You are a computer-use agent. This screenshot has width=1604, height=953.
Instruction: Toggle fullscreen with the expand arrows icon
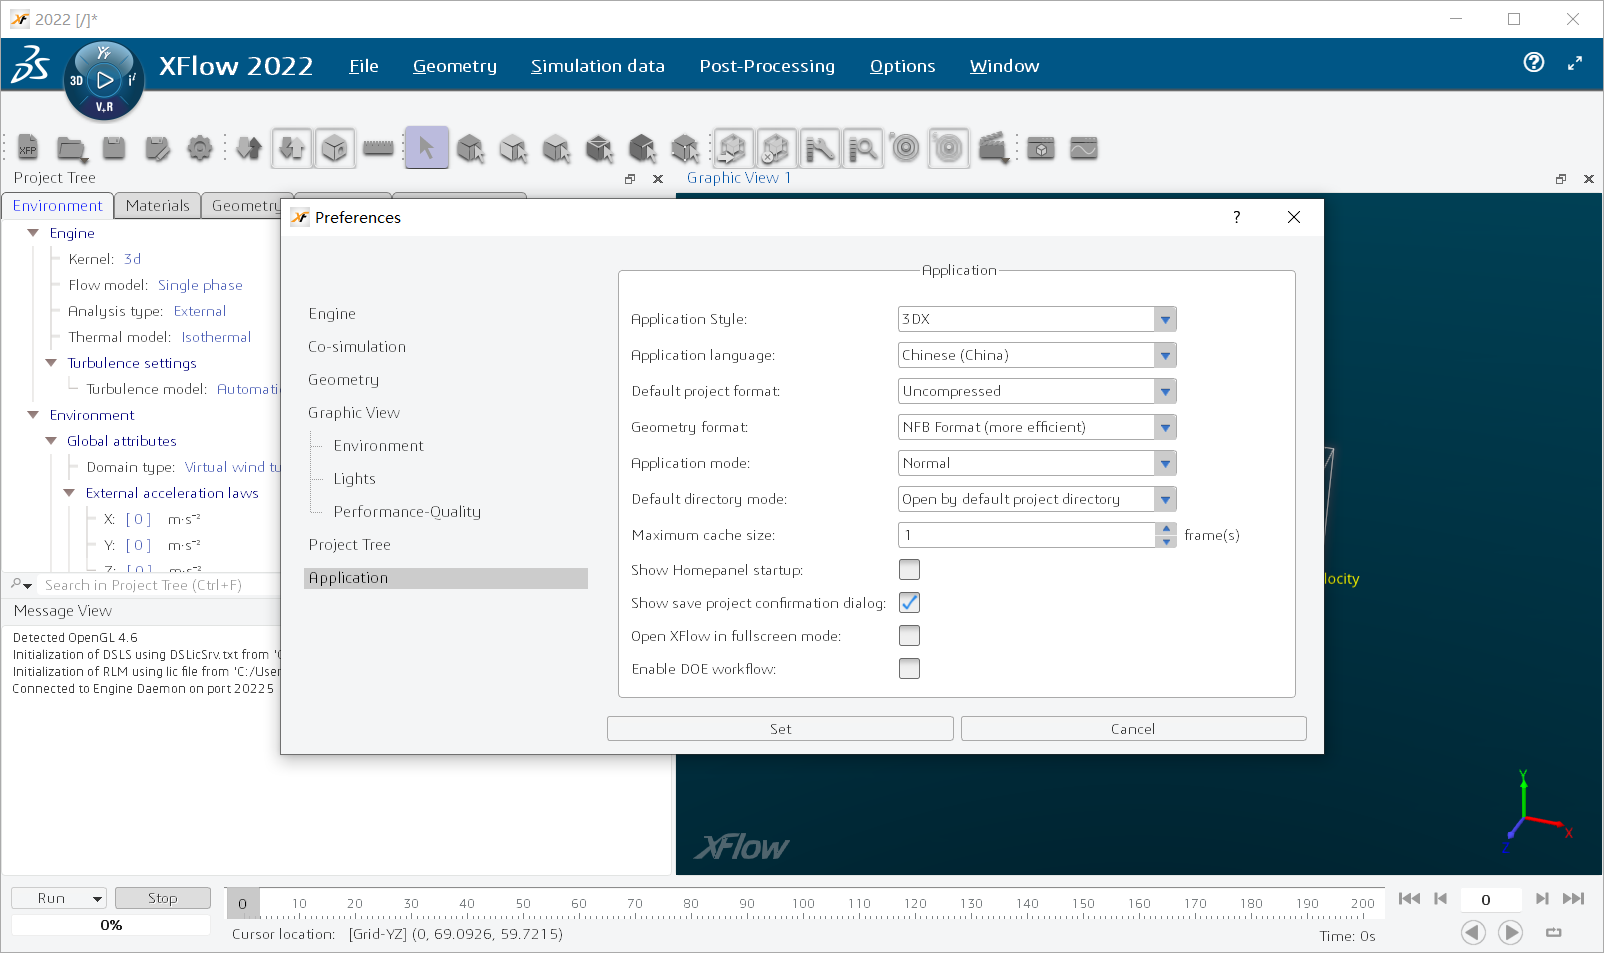point(1575,63)
